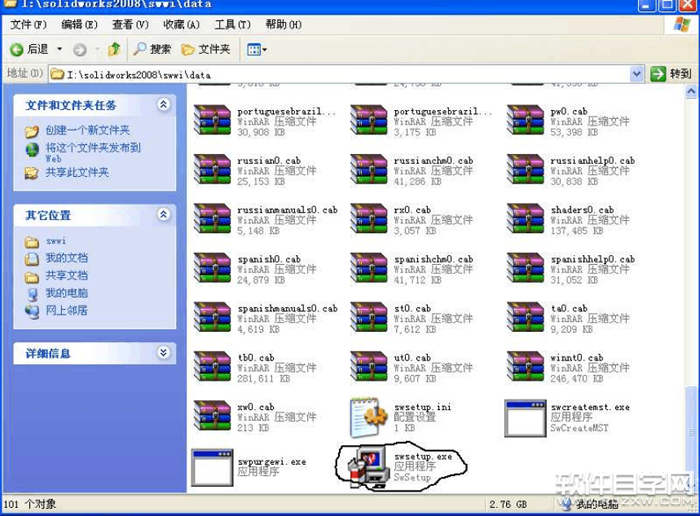Click the swsetup.exe file name
Viewport: 700px width, 516px height.
[423, 457]
